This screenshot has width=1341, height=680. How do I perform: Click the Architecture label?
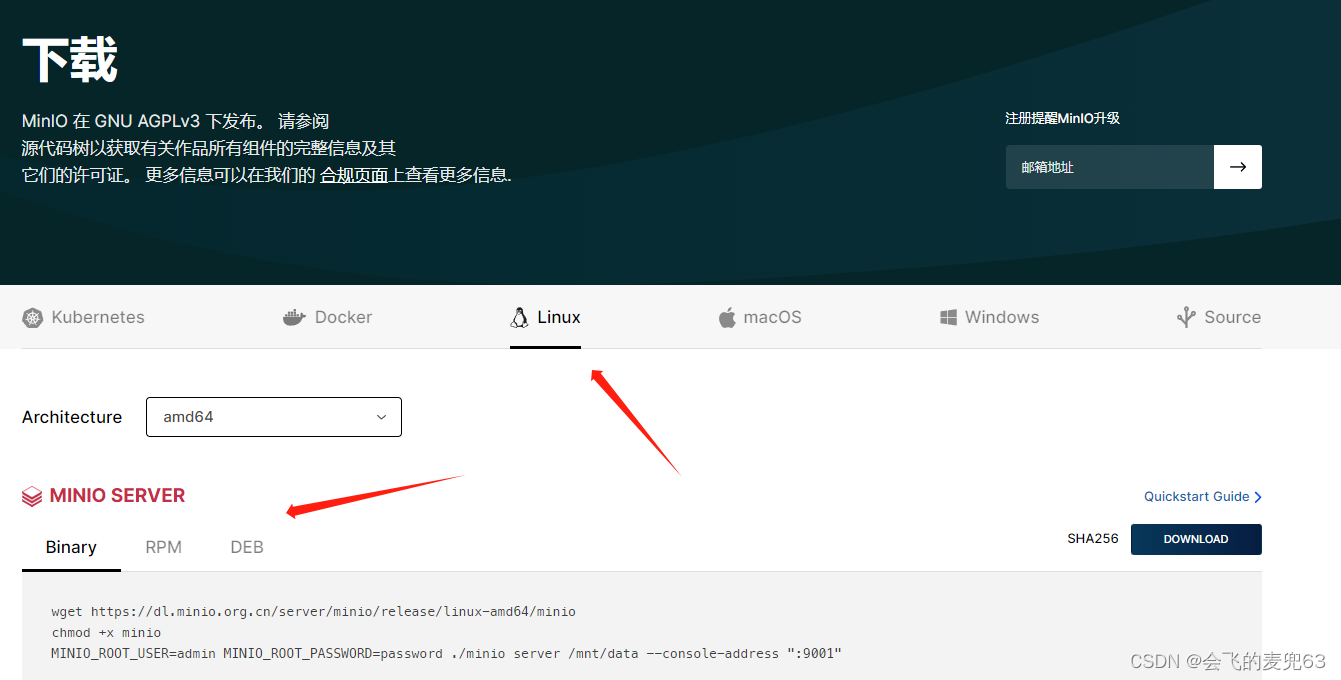click(x=72, y=417)
